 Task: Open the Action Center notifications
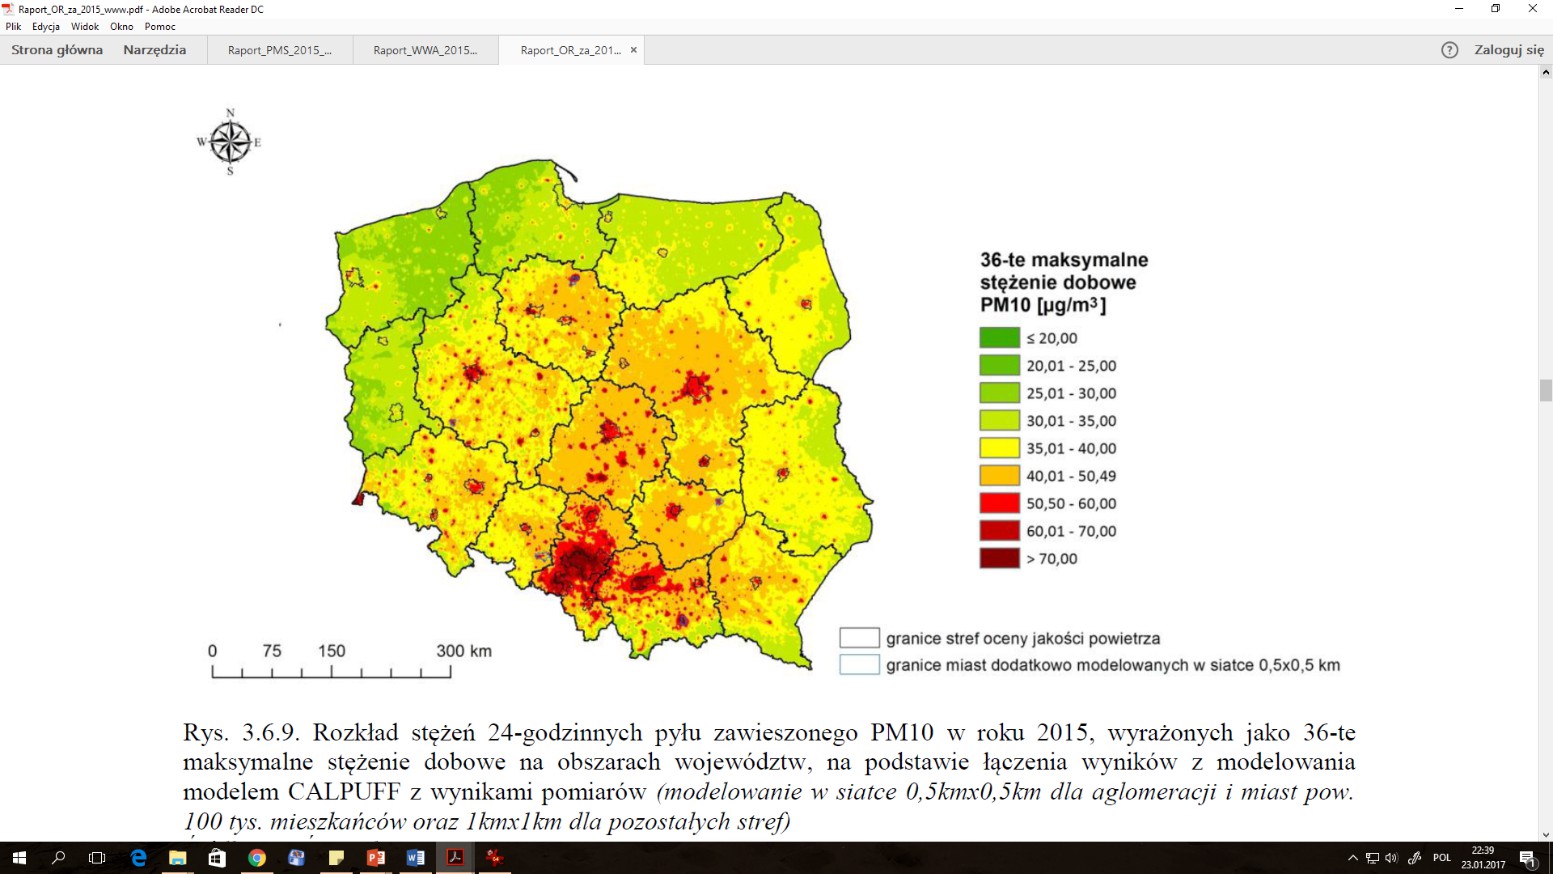pos(1528,858)
